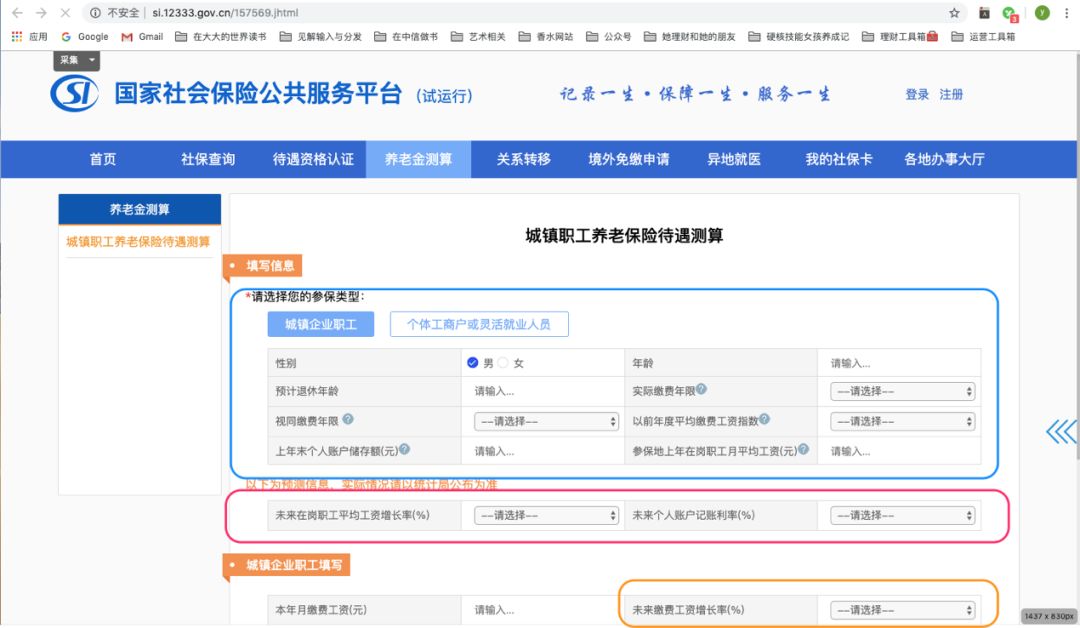
Task: Open the 理财工具箱 bookmark folder
Action: click(x=900, y=36)
